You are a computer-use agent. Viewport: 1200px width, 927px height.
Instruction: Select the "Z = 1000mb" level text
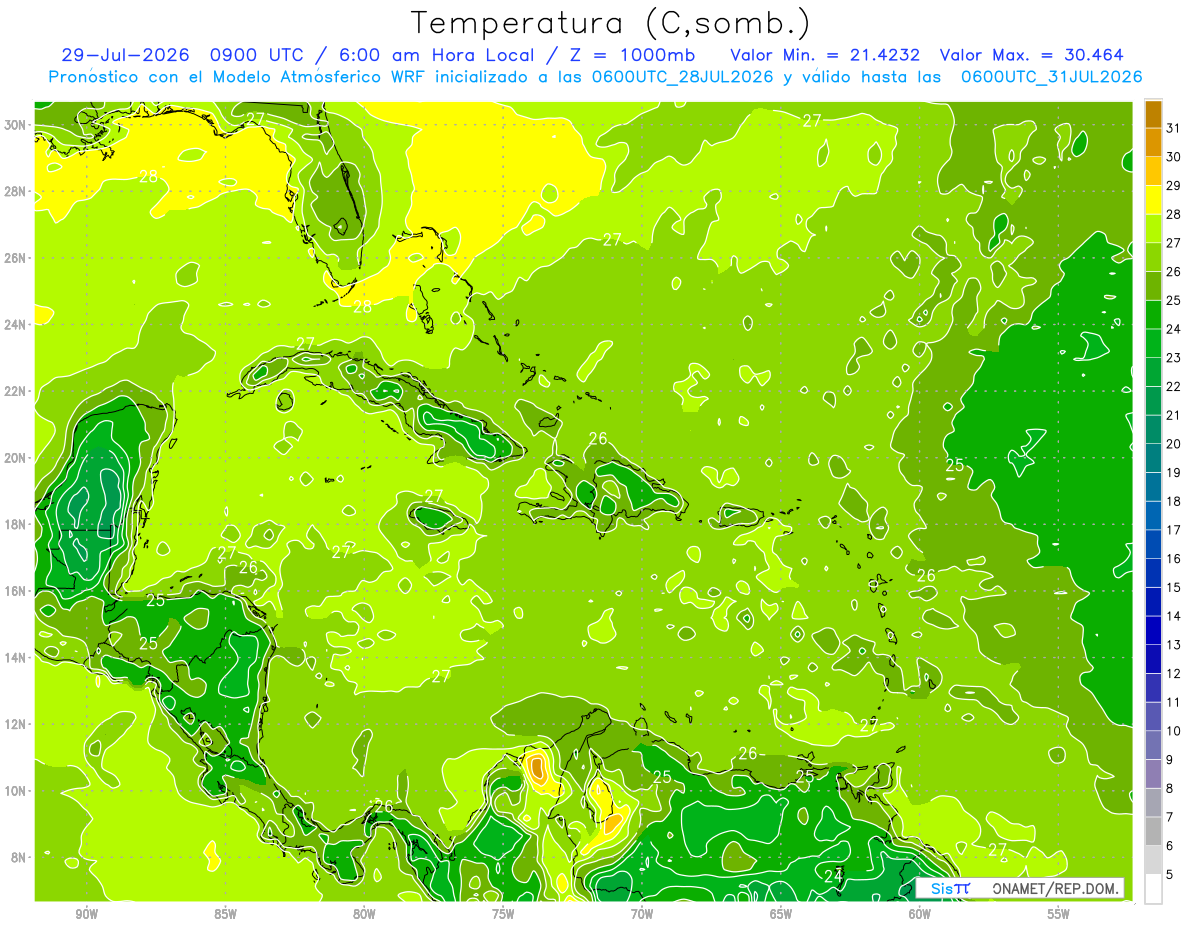[633, 55]
